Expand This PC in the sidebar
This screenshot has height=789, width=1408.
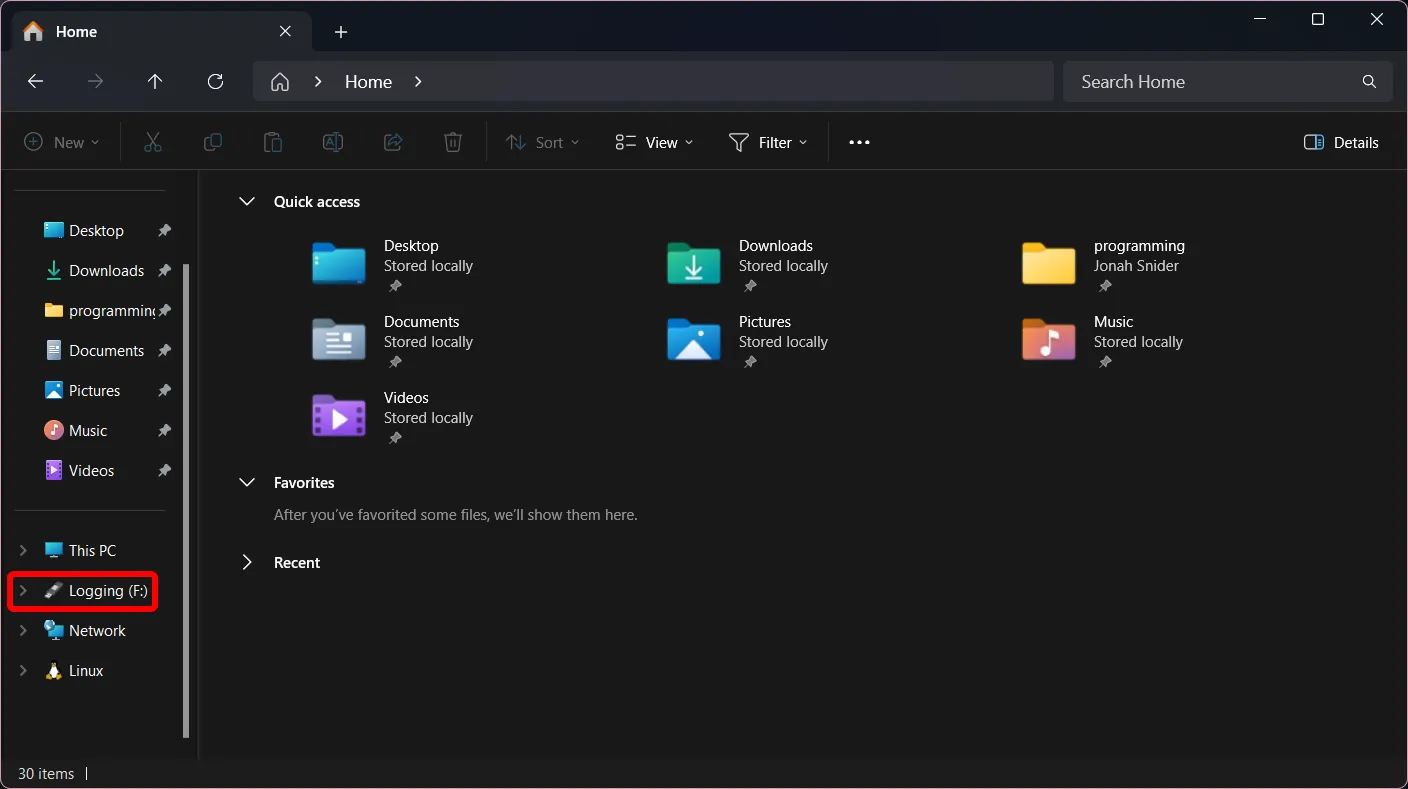click(22, 550)
